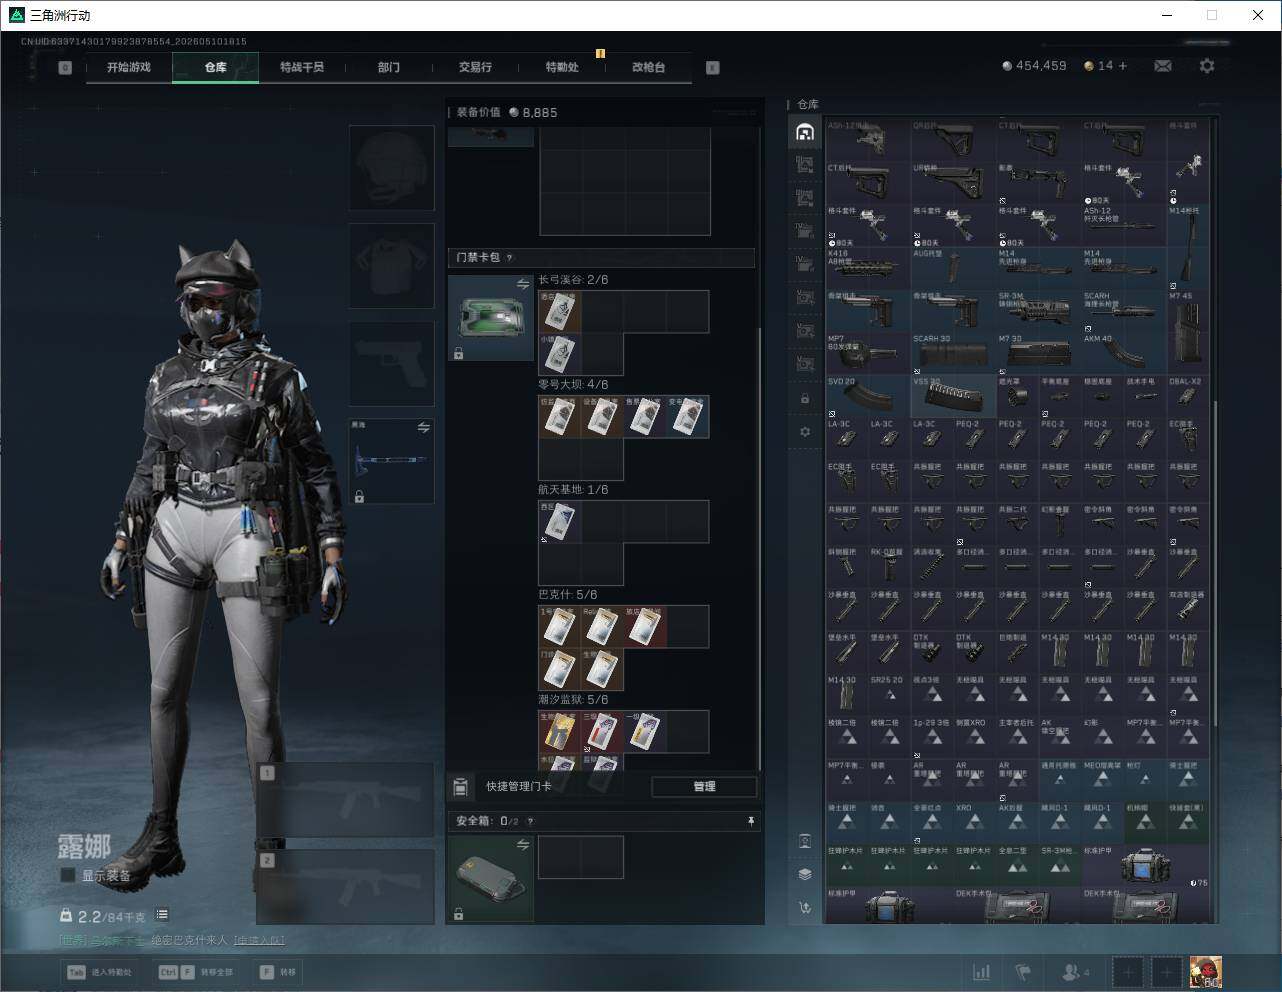Open the 特战干员 tab
Viewport: 1282px width, 992px height.
point(302,67)
